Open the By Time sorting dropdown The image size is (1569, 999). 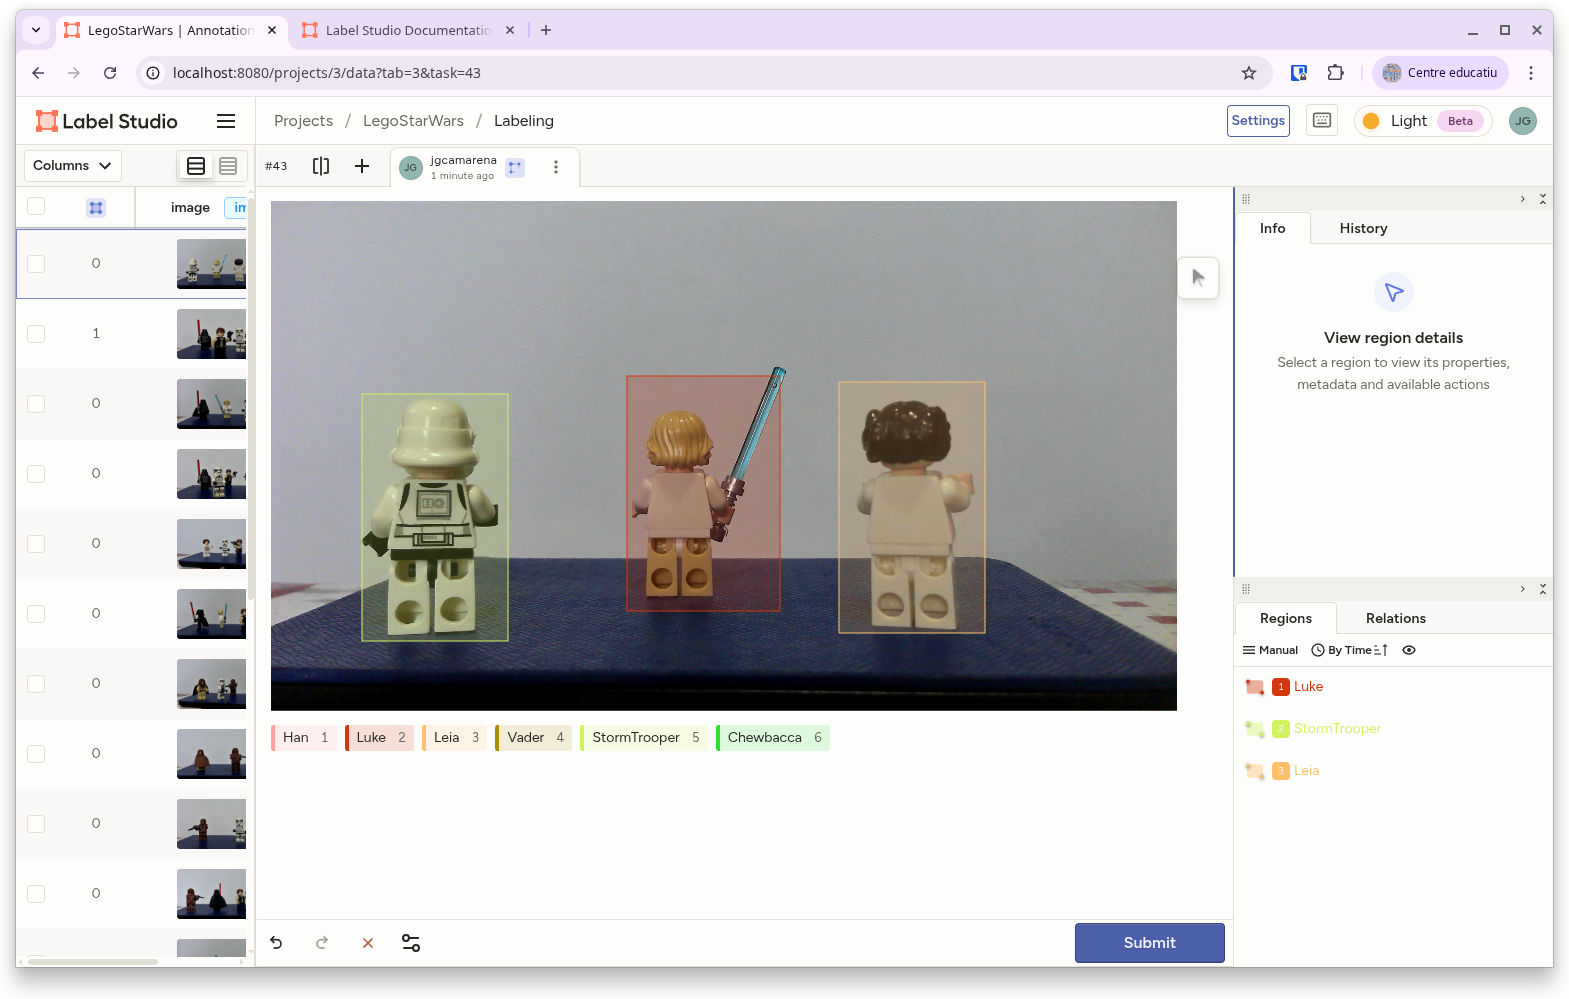point(1350,650)
